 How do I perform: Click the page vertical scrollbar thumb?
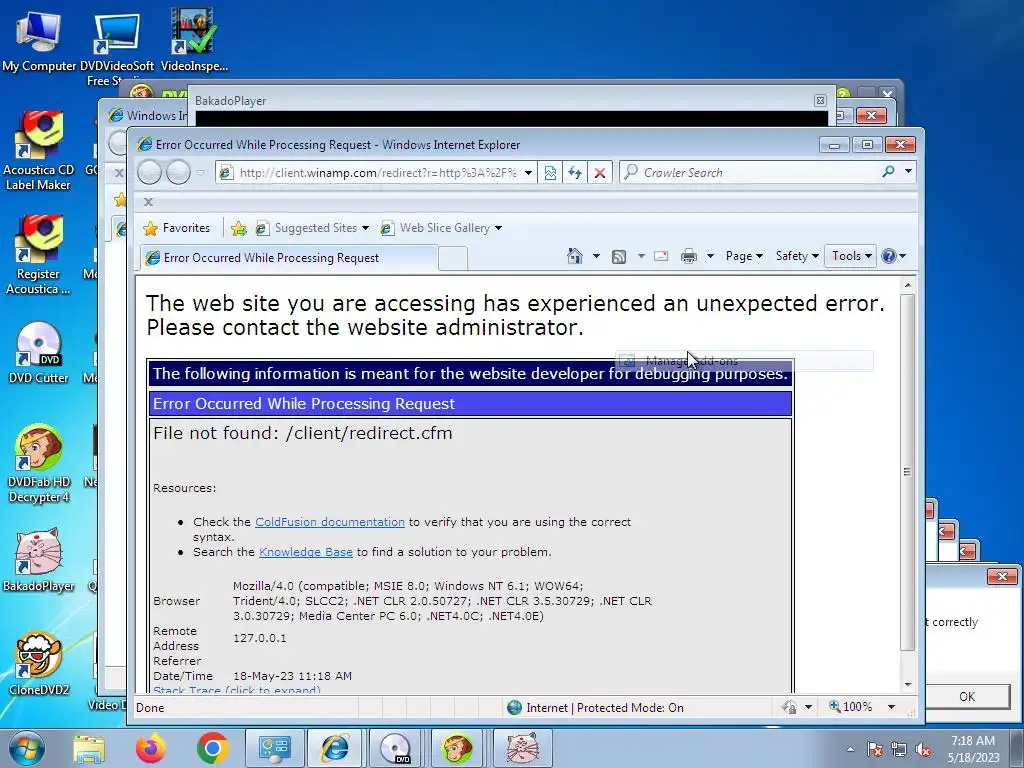pos(907,472)
